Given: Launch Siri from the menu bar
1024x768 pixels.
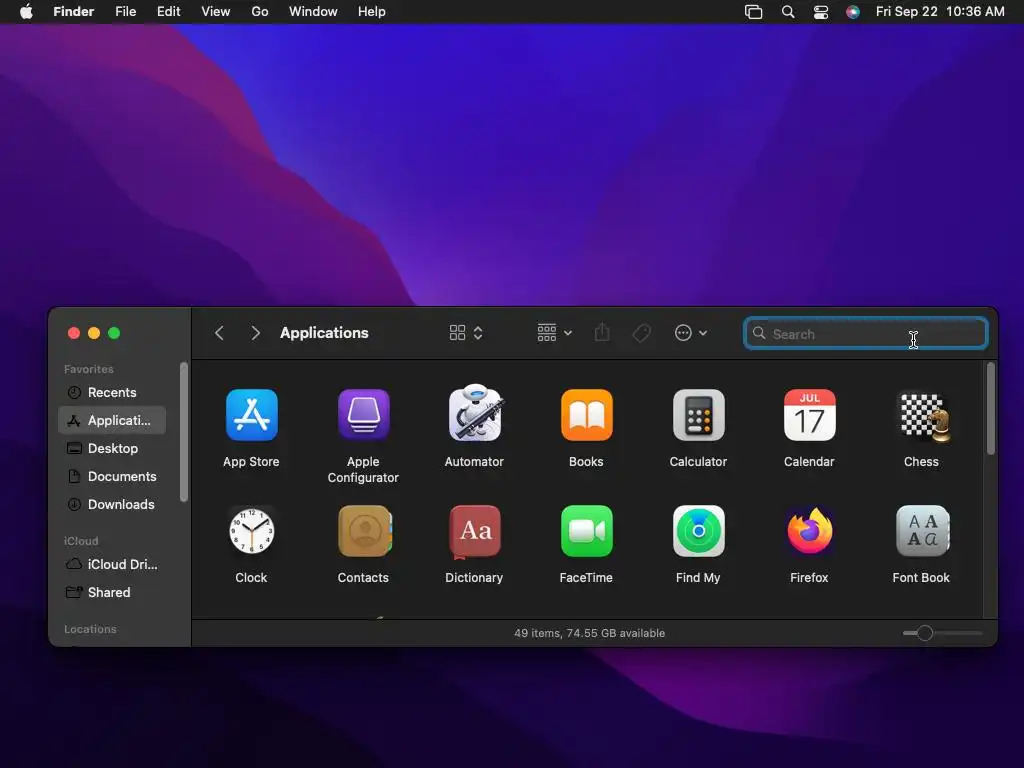Looking at the screenshot, I should point(852,12).
